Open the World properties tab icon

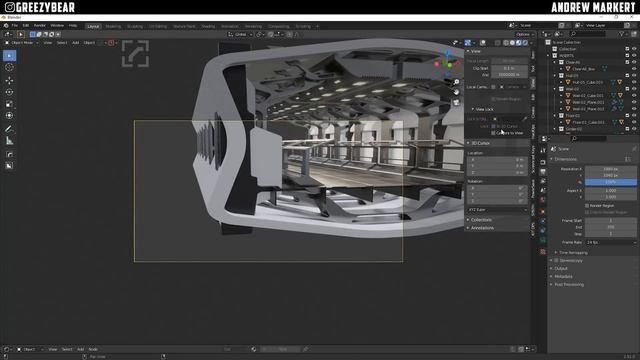pyautogui.click(x=543, y=200)
